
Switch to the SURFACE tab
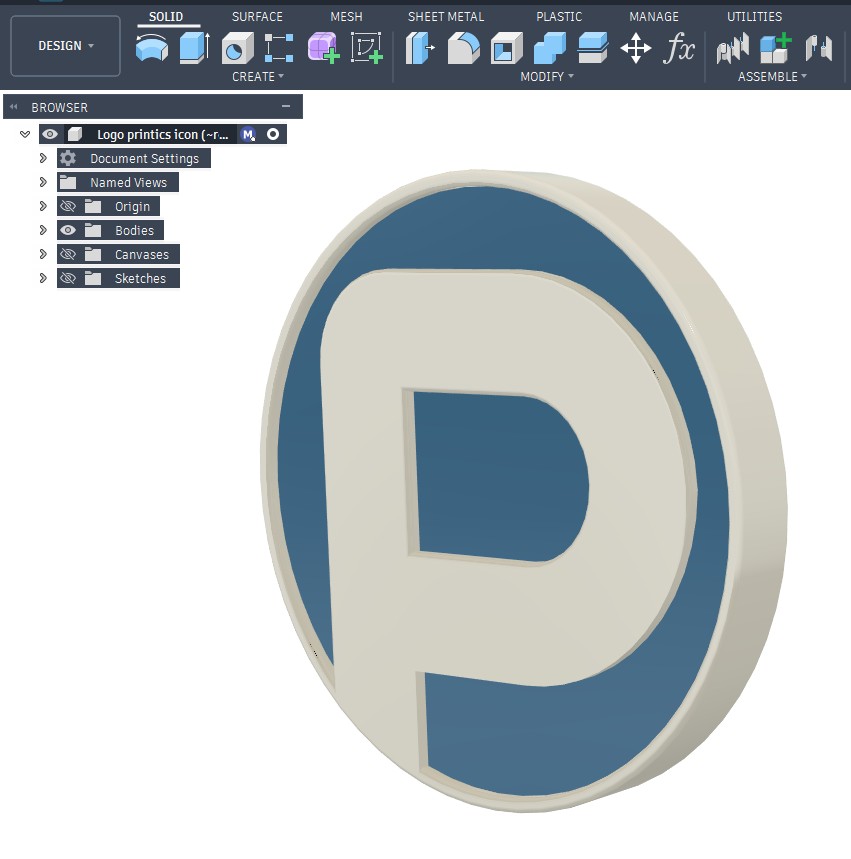coord(257,17)
